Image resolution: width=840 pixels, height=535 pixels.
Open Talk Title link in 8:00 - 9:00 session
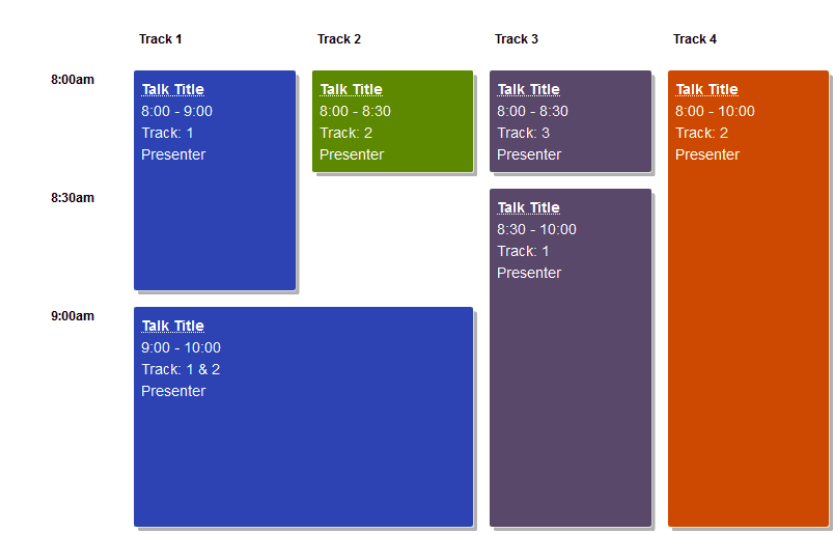coord(172,90)
